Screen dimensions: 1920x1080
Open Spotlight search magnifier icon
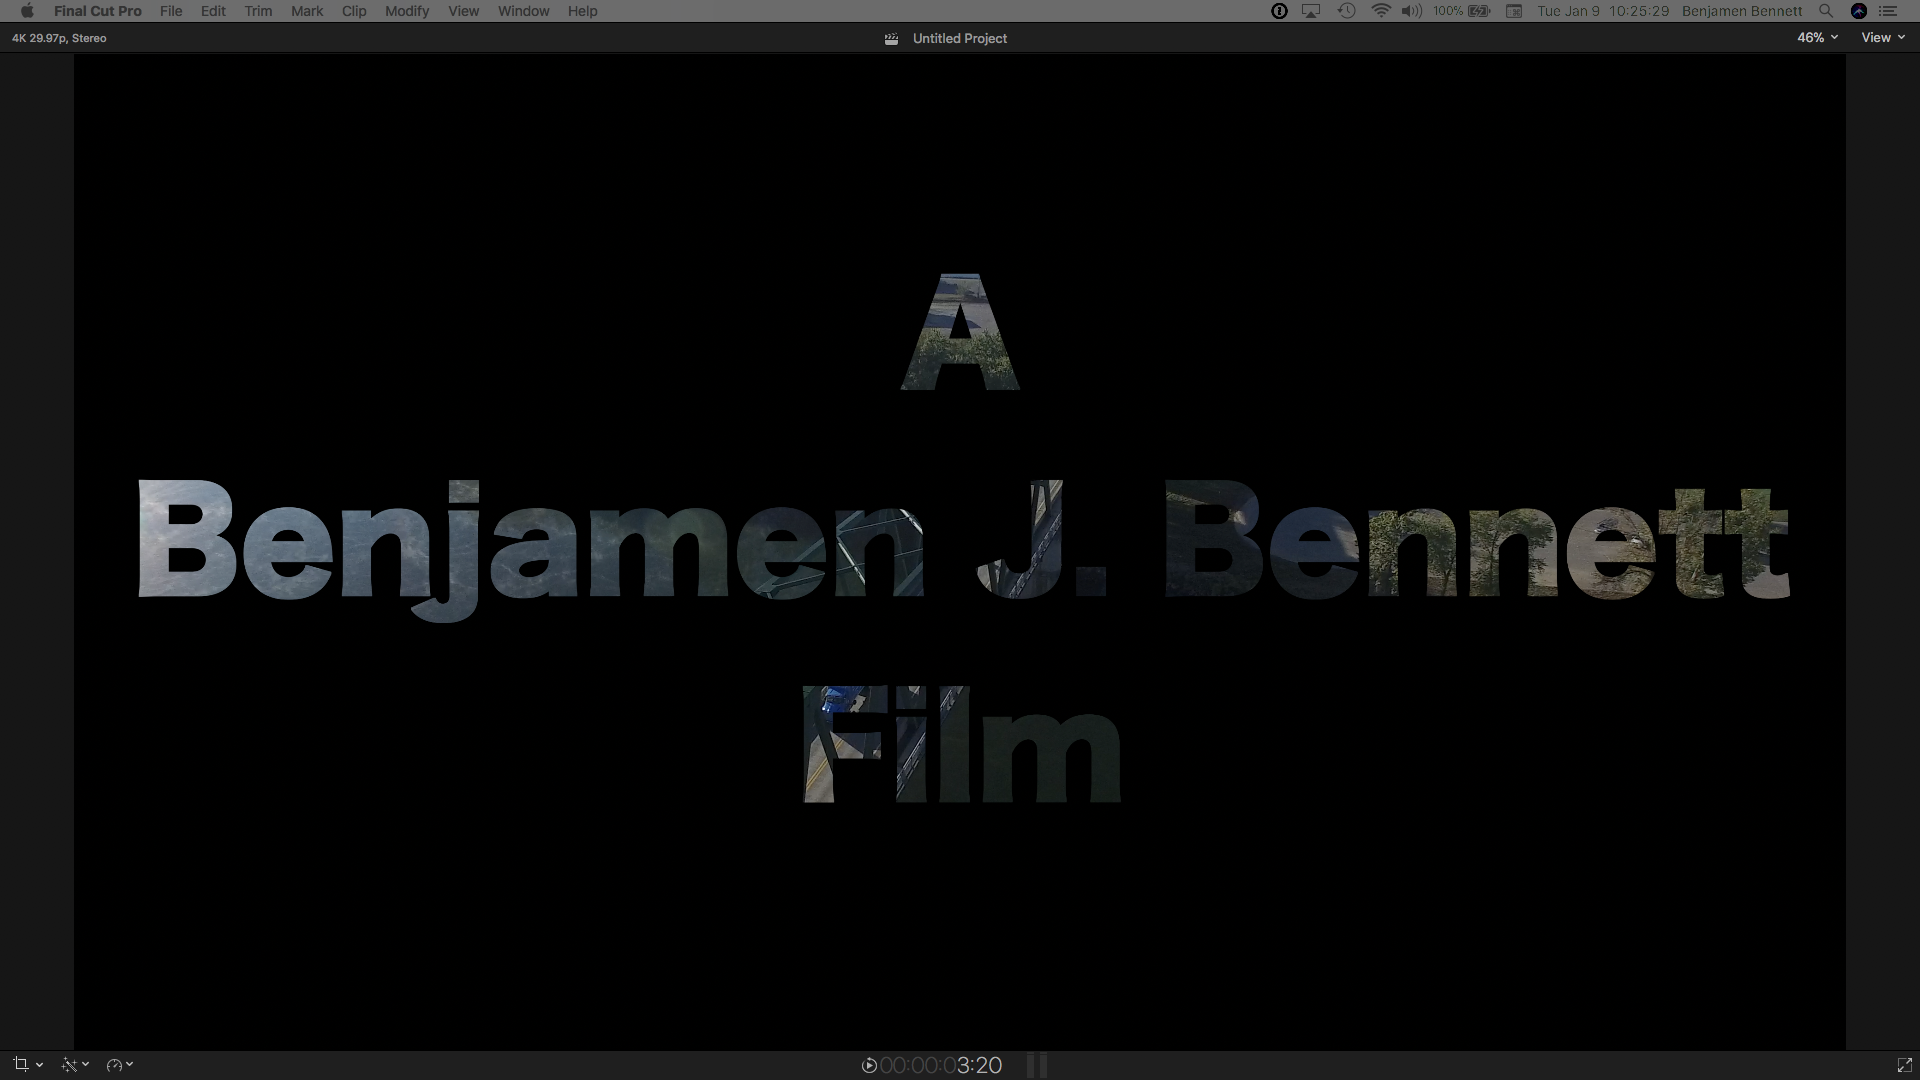point(1826,11)
